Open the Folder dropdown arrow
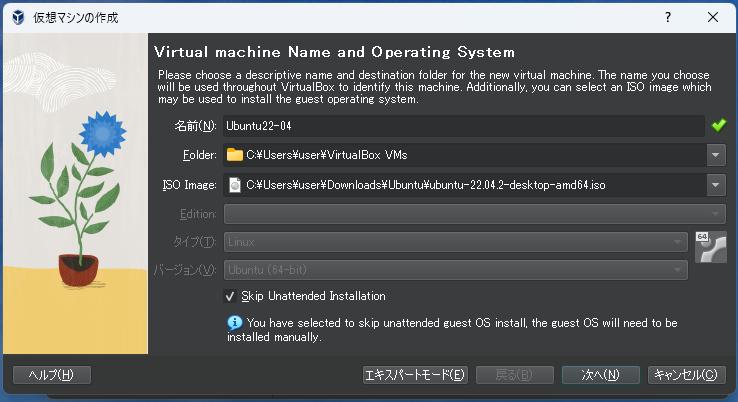 click(x=716, y=155)
